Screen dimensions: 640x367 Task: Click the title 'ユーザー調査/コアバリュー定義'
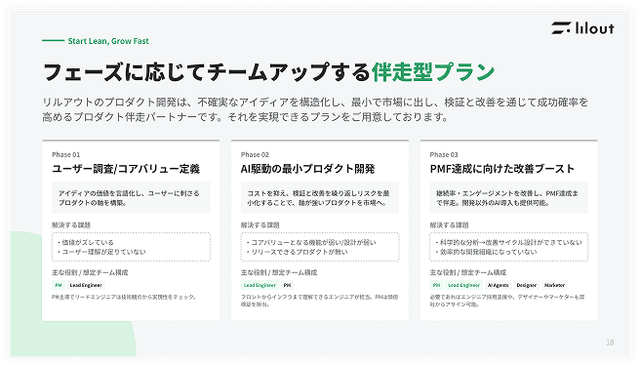(126, 169)
